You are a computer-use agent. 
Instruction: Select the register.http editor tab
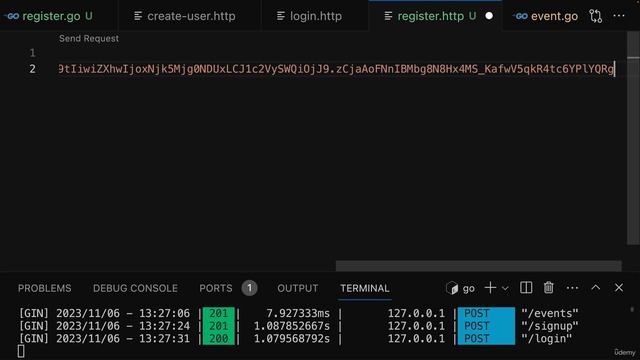[436, 16]
